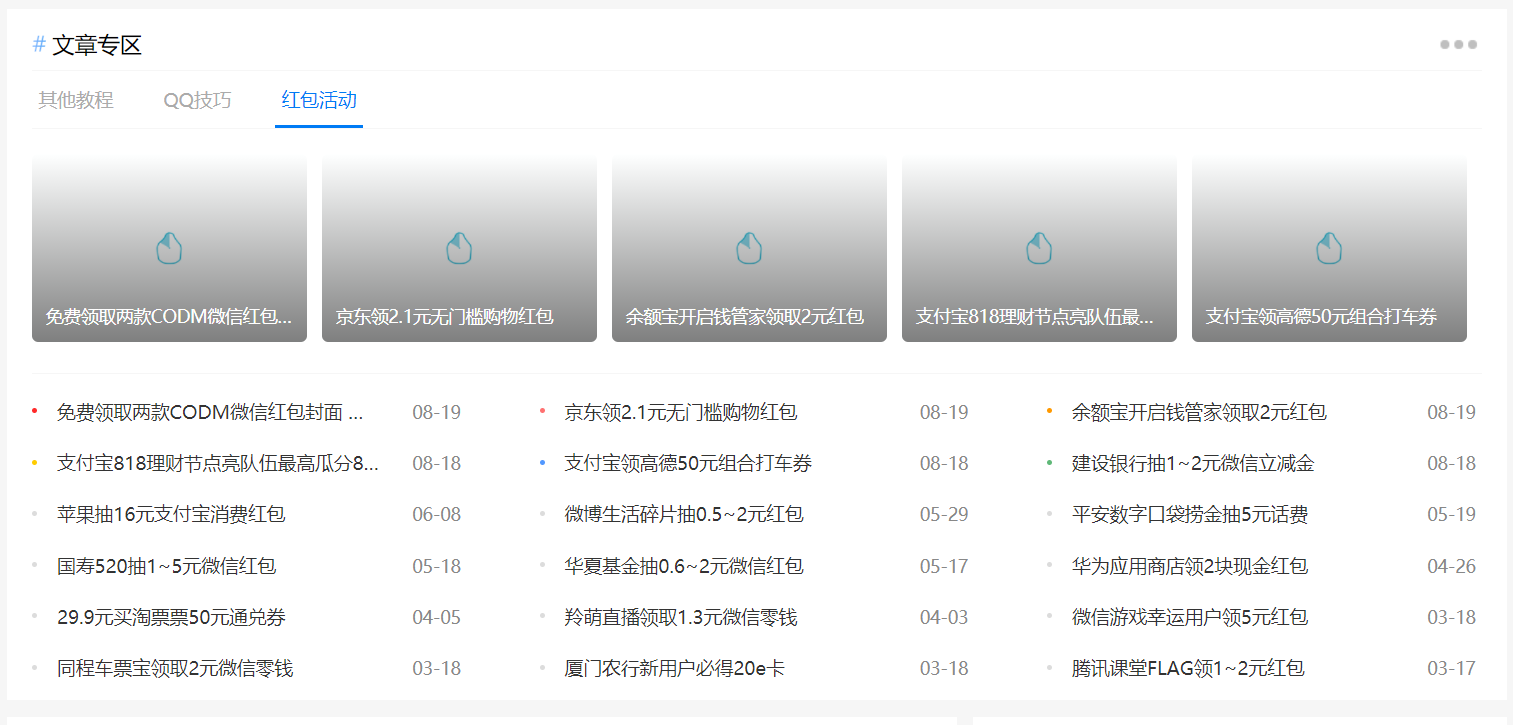Image resolution: width=1513 pixels, height=725 pixels.
Task: Open the 支付宝818理财节 thumbnail card
Action: (1039, 248)
